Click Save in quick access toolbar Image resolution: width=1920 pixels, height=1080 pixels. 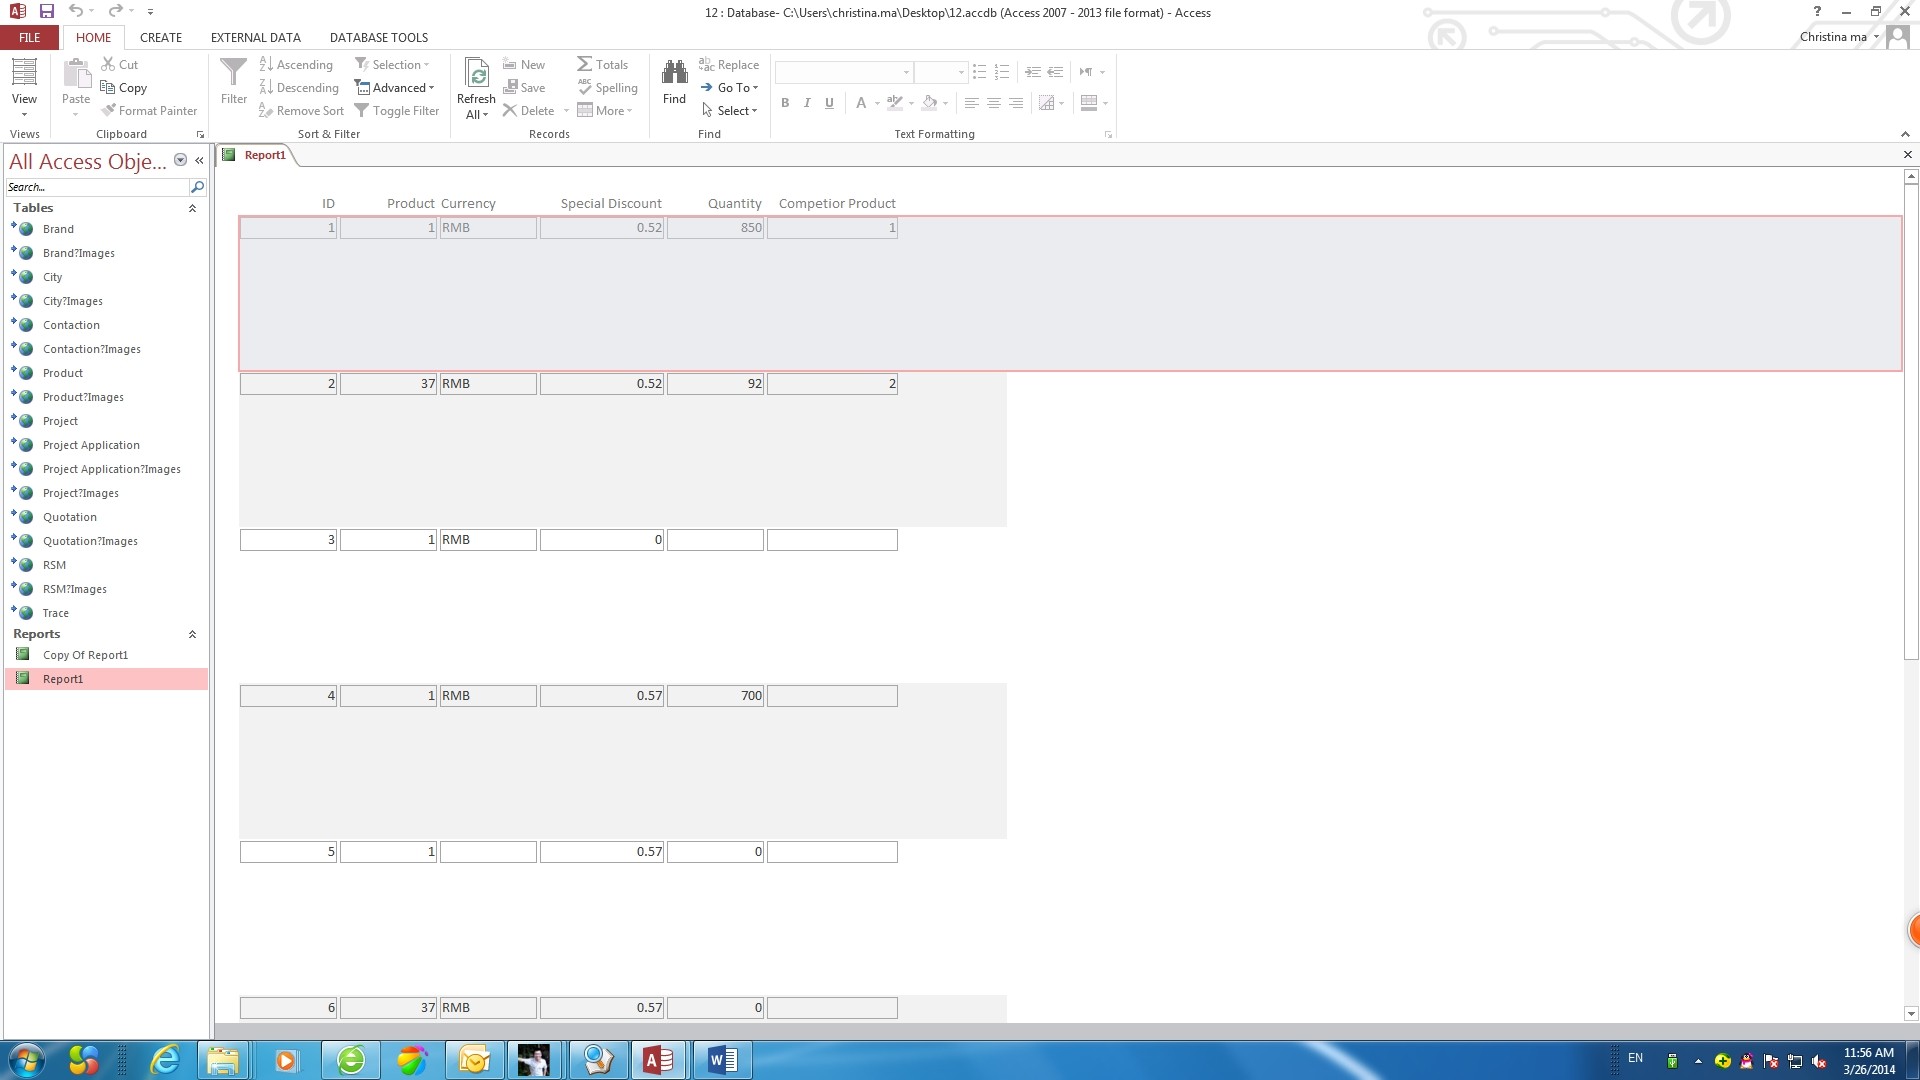coord(46,11)
